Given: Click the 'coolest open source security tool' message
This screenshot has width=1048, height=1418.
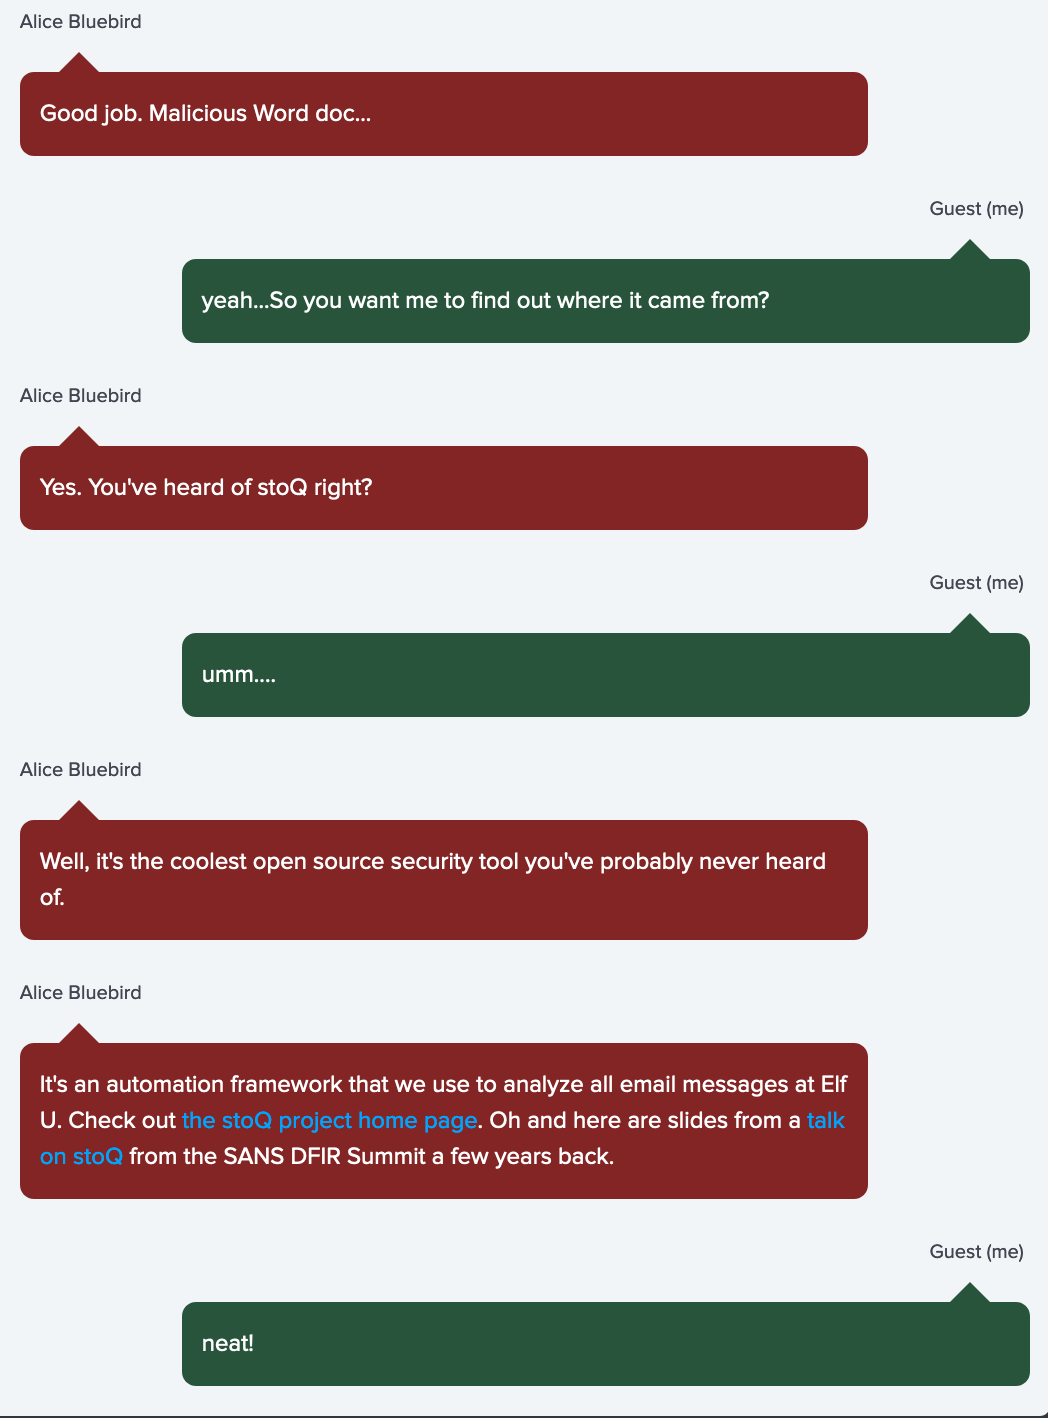Looking at the screenshot, I should 444,880.
